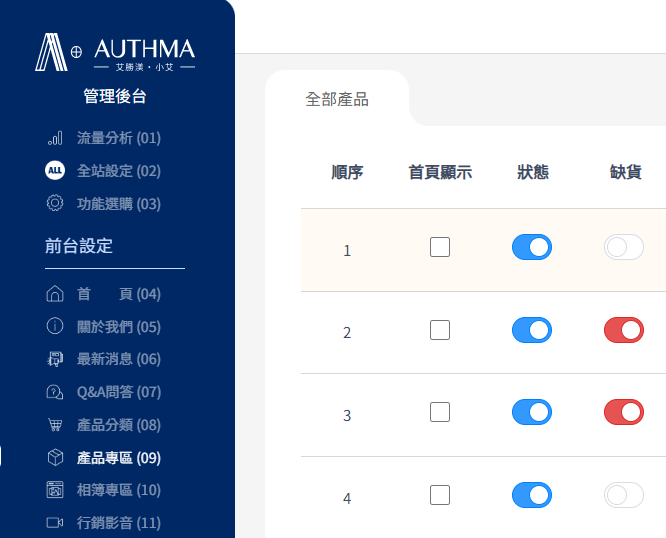The height and width of the screenshot is (538, 666).
Task: Click the gear icon for 功能選購
Action: click(55, 203)
